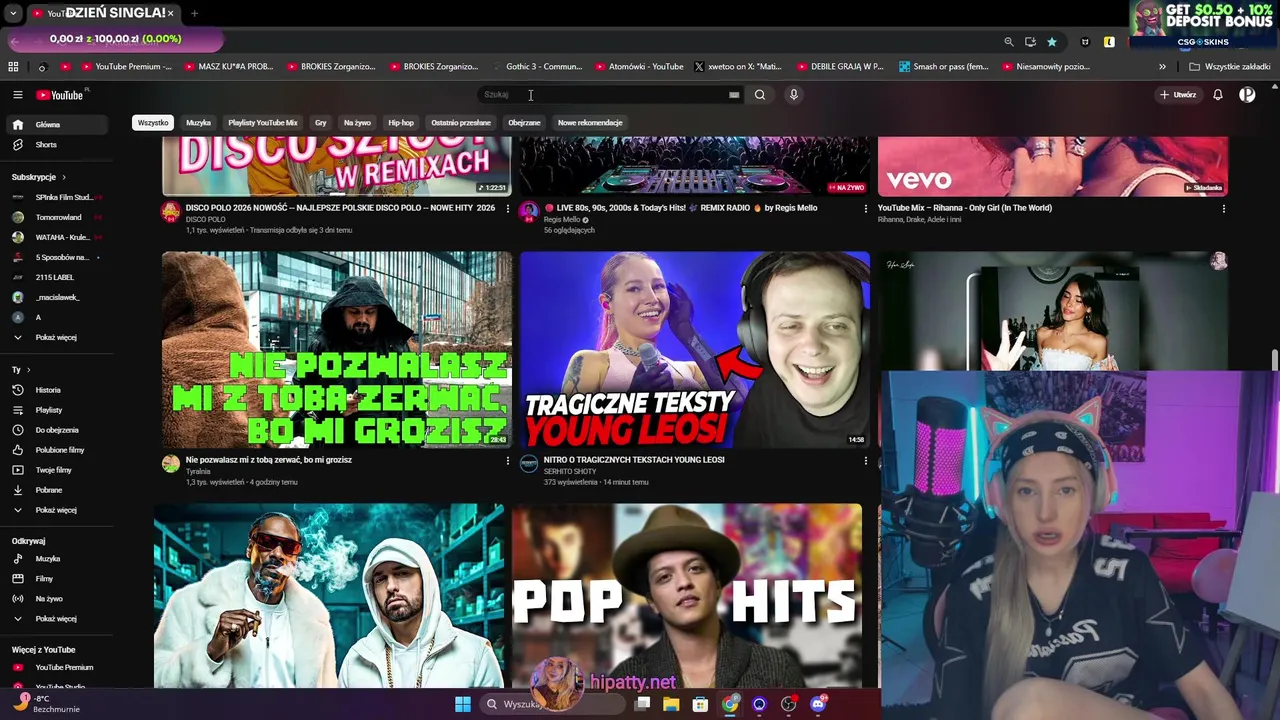Open Playlisty in the sidebar

(x=58, y=410)
